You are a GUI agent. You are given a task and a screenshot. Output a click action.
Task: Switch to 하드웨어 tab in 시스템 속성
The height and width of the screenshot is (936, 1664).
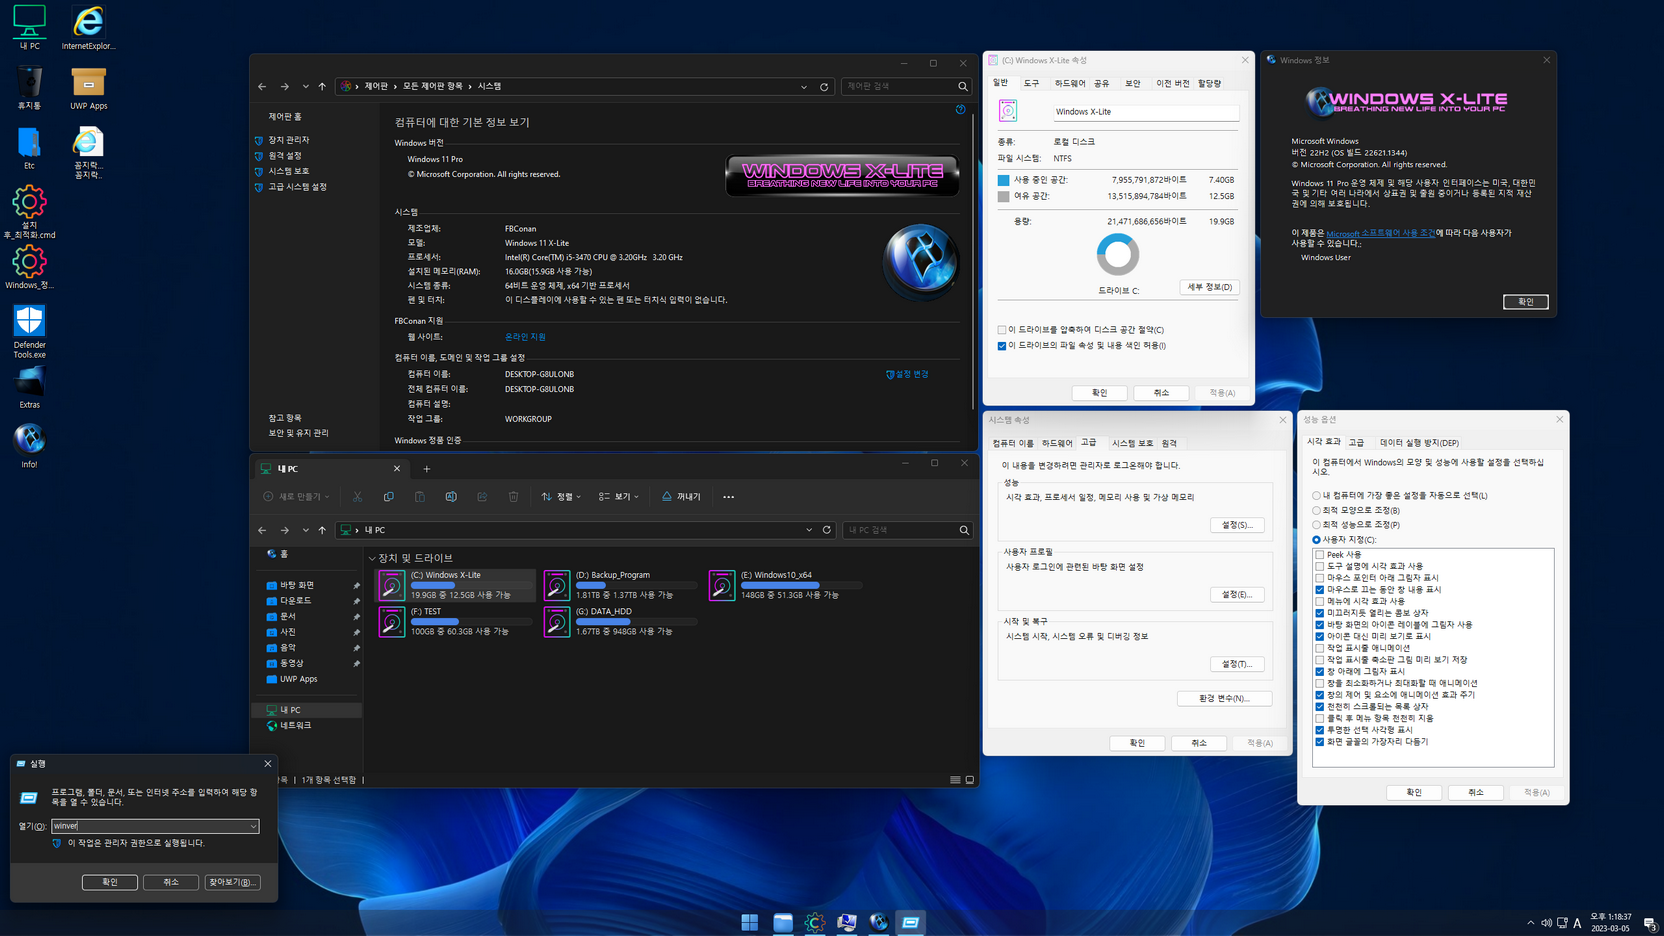1057,443
